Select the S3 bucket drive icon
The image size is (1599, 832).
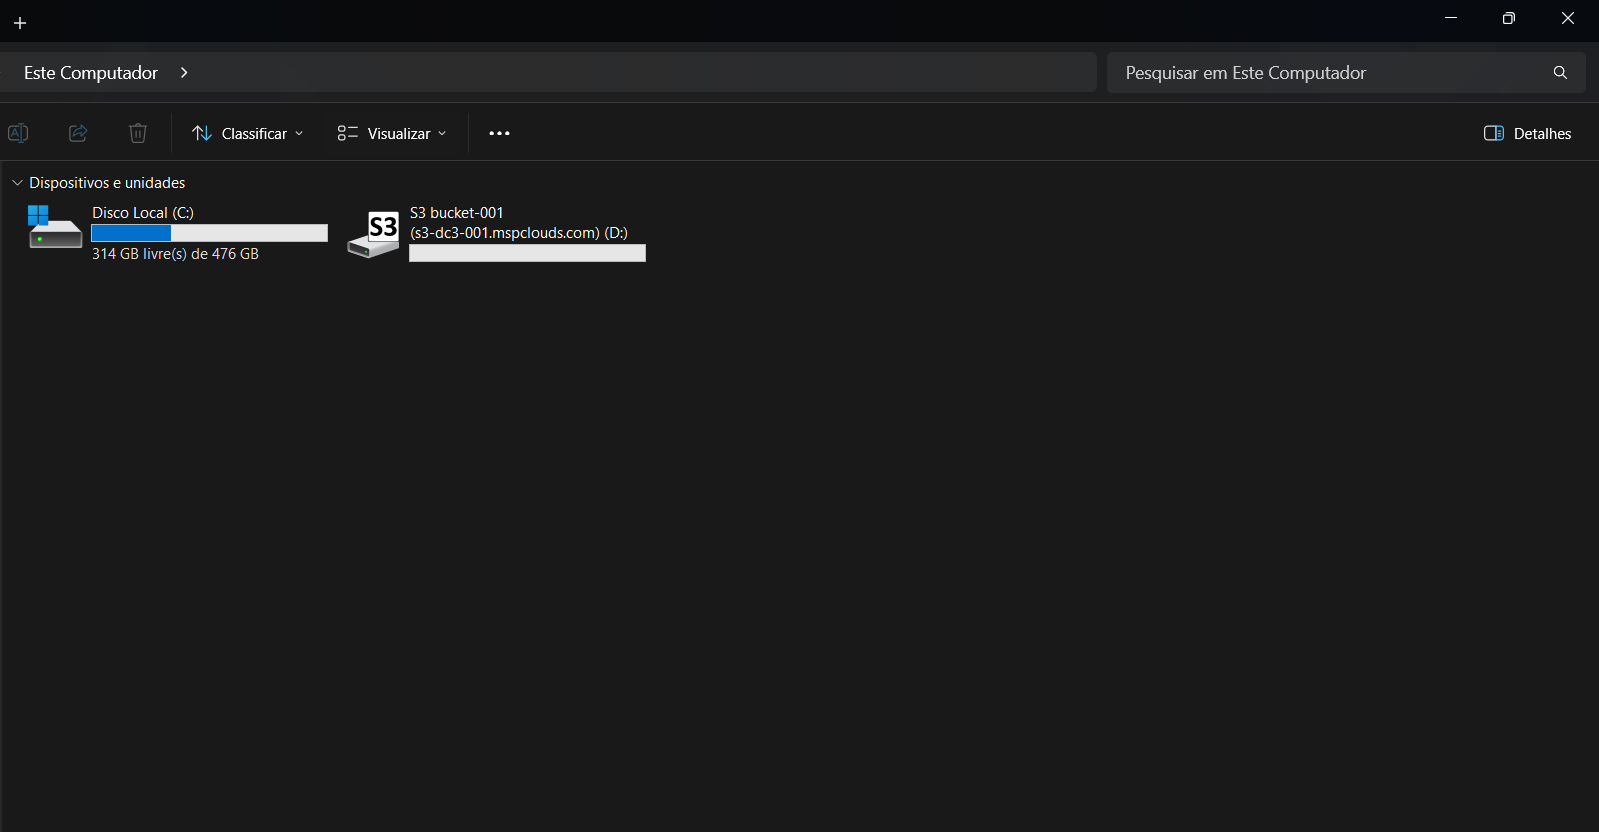374,233
